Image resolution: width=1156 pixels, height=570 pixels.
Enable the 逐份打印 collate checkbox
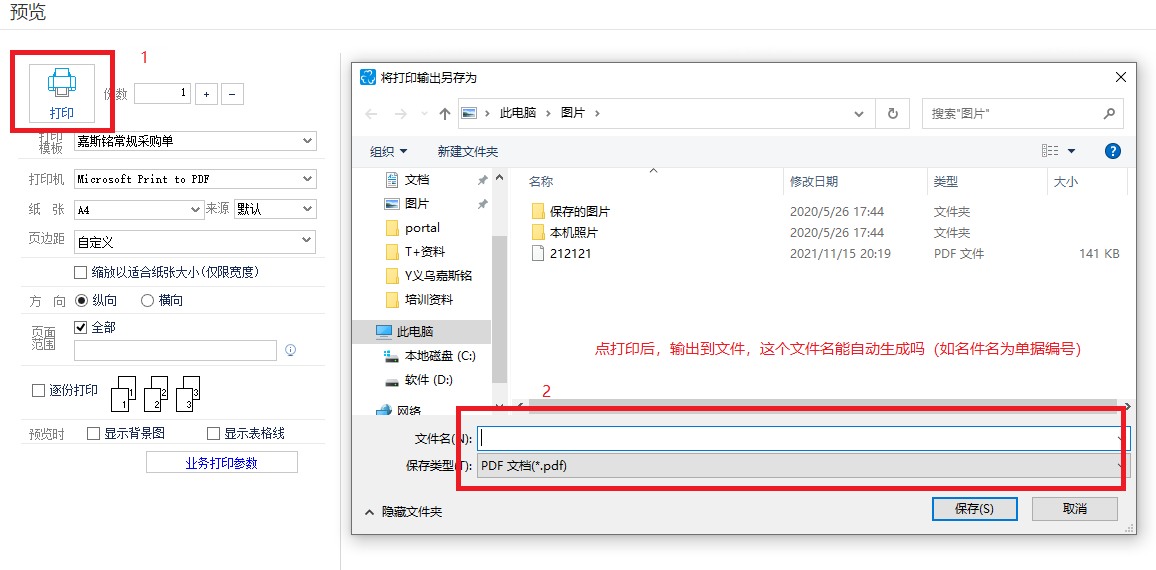pos(38,391)
